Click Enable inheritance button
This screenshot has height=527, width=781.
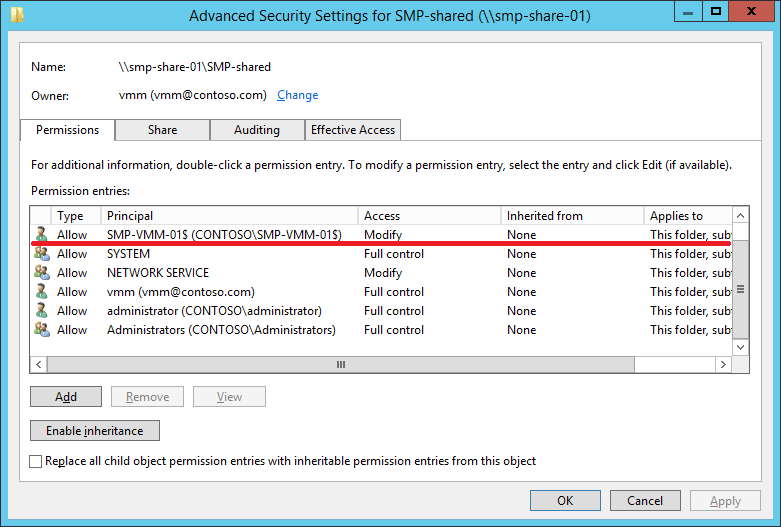point(95,431)
